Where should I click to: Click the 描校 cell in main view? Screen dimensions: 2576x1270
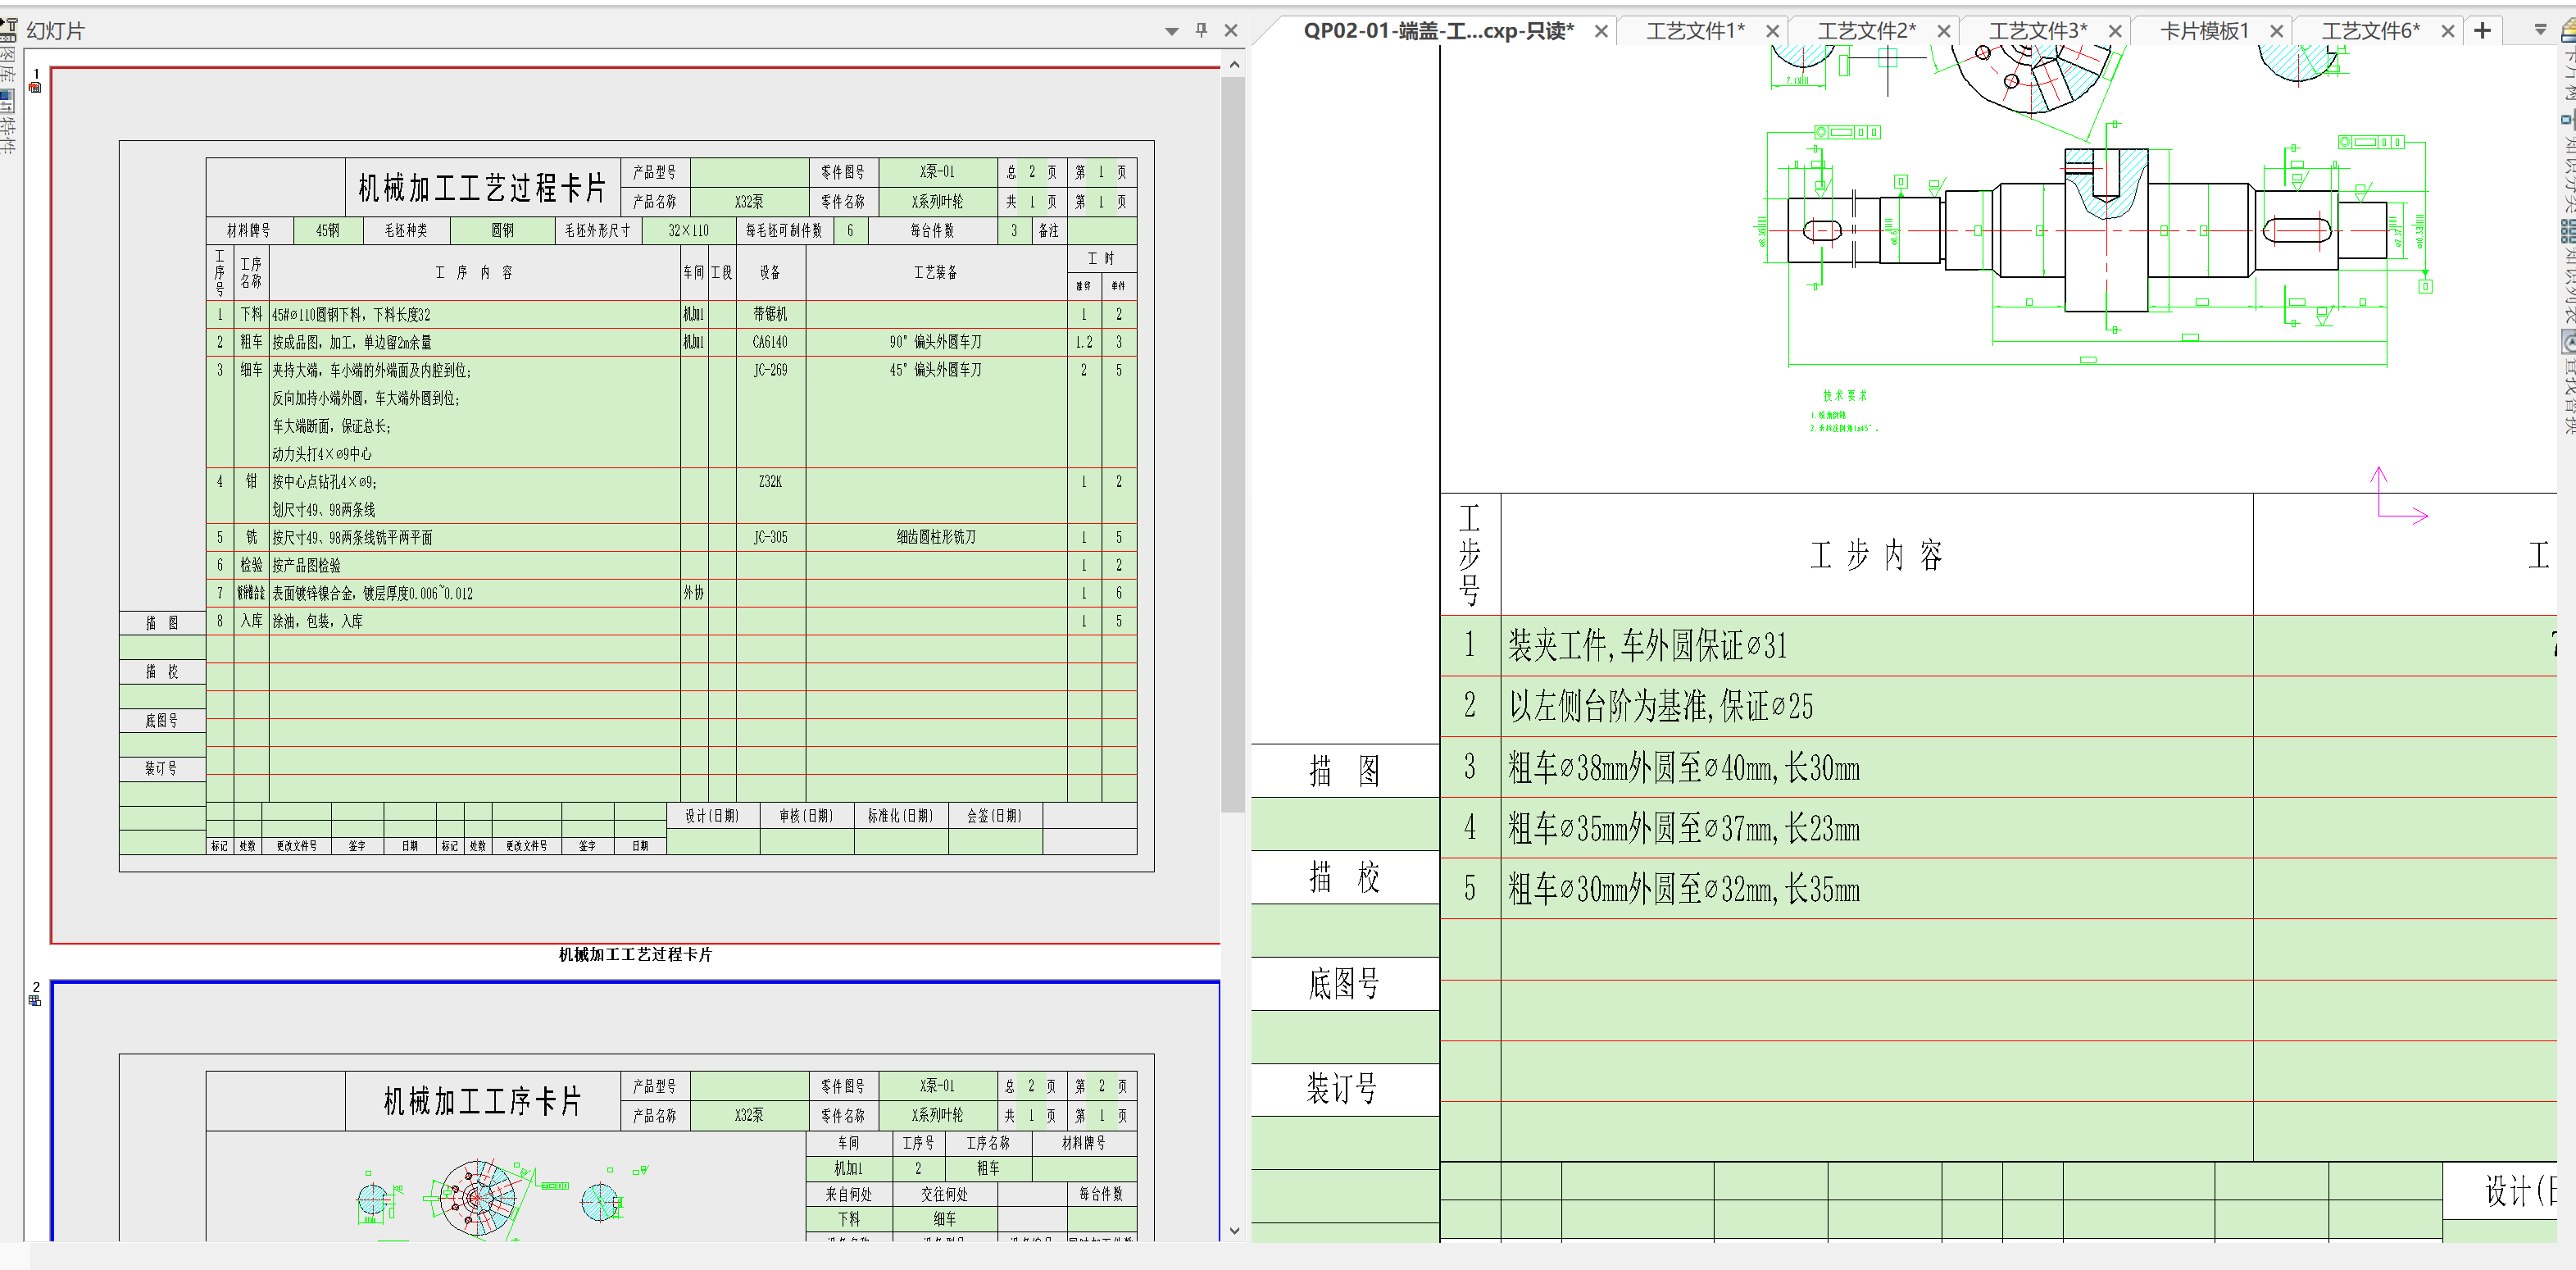(1345, 878)
